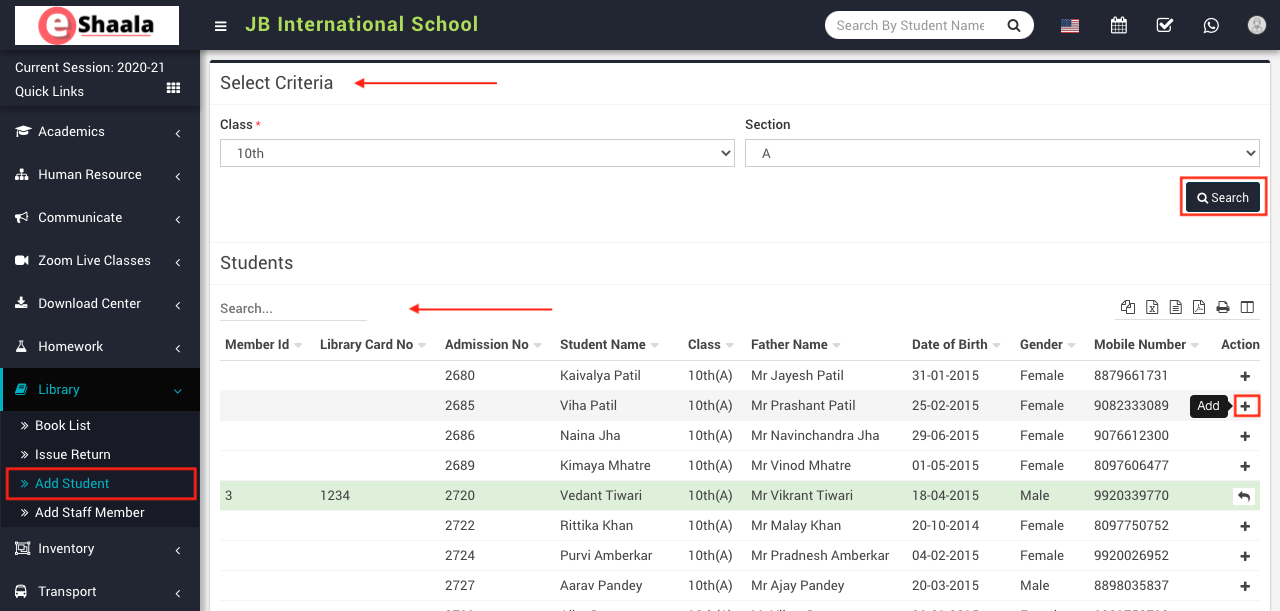This screenshot has width=1280, height=611.
Task: Toggle column visibility icon
Action: coord(1247,308)
